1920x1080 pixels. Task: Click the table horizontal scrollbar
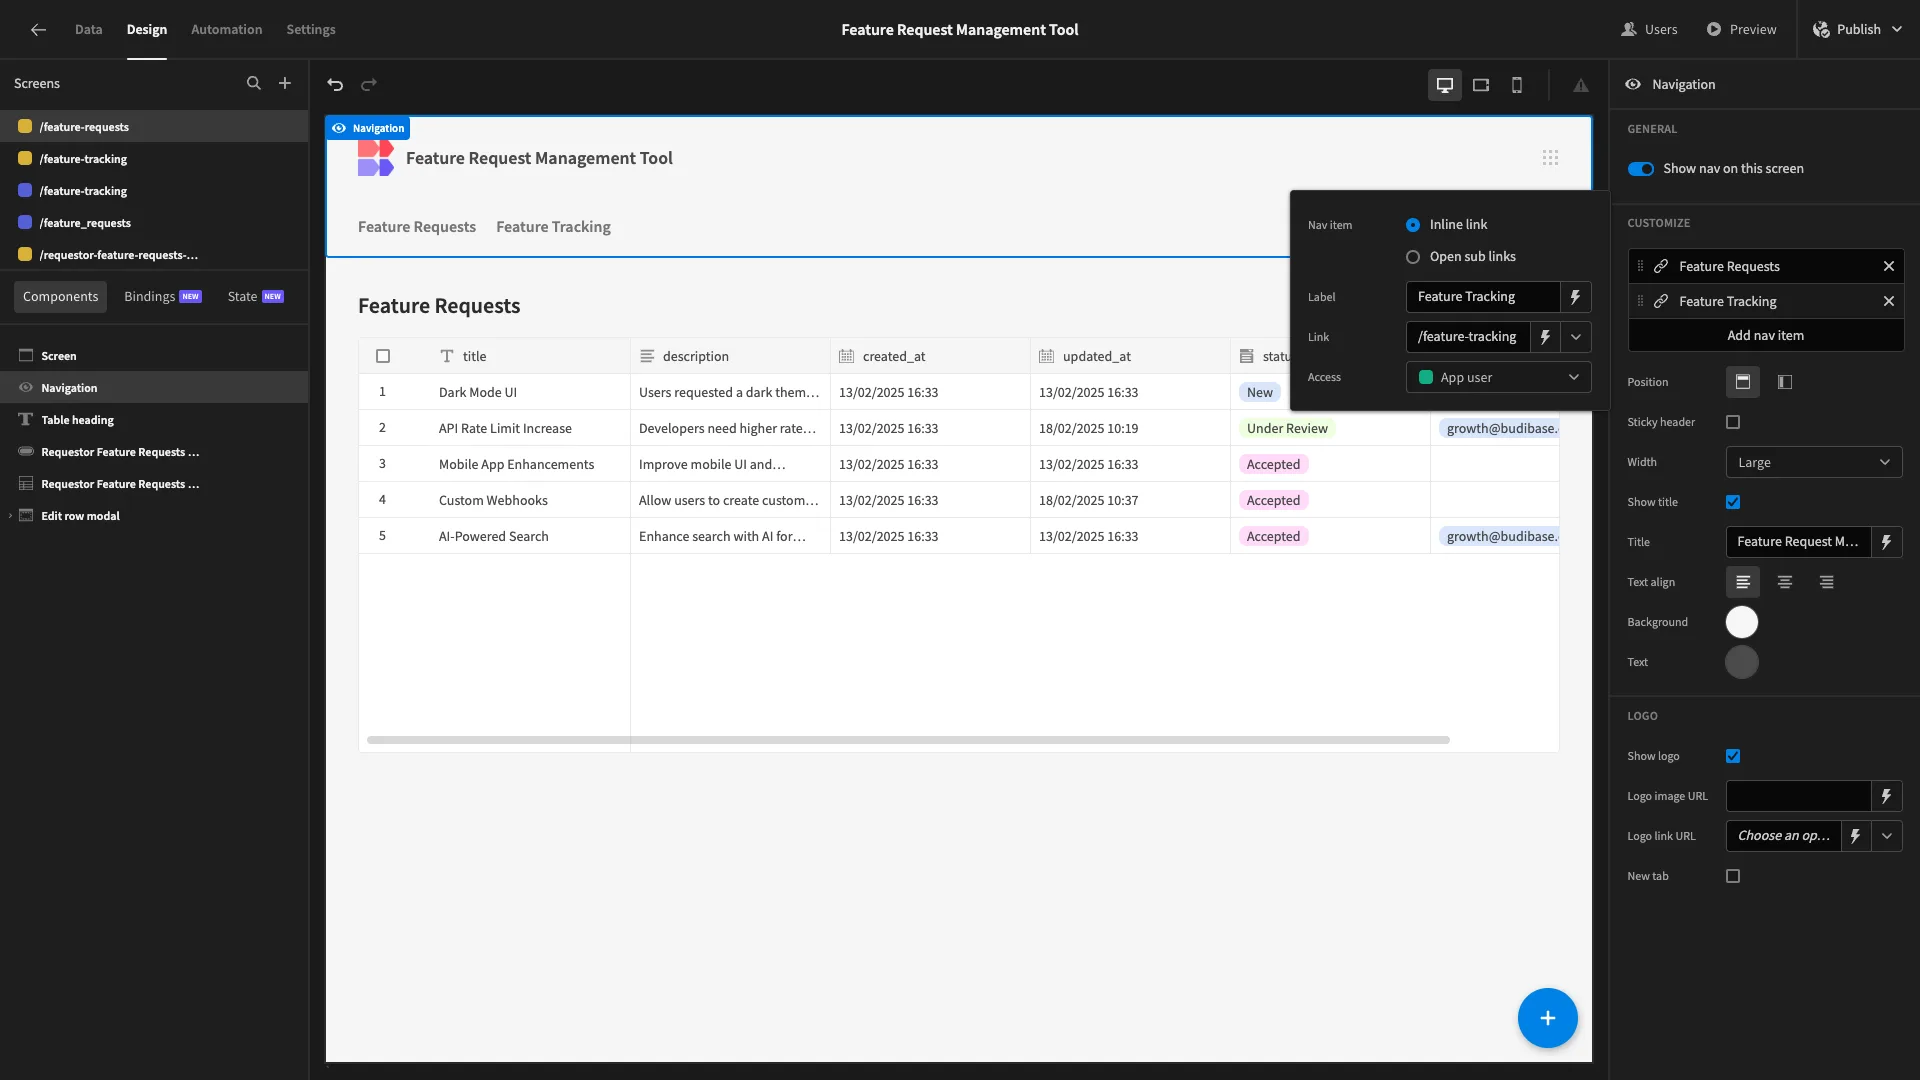pos(908,740)
